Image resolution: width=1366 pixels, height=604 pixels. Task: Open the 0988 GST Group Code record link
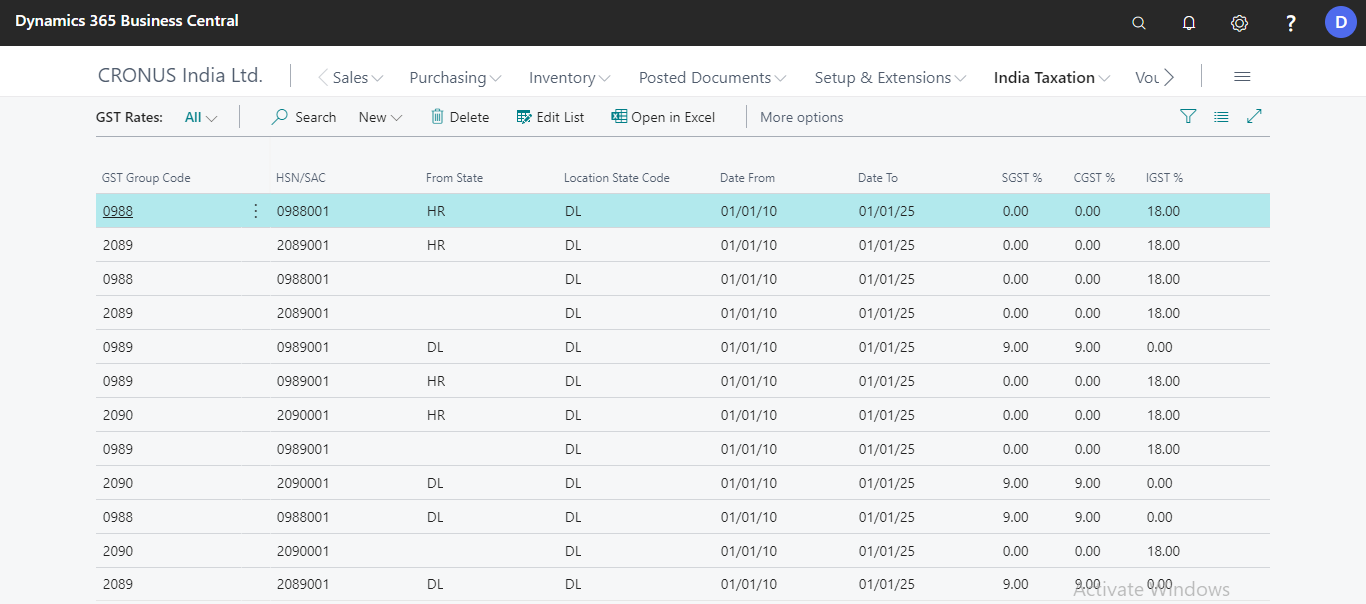click(117, 210)
